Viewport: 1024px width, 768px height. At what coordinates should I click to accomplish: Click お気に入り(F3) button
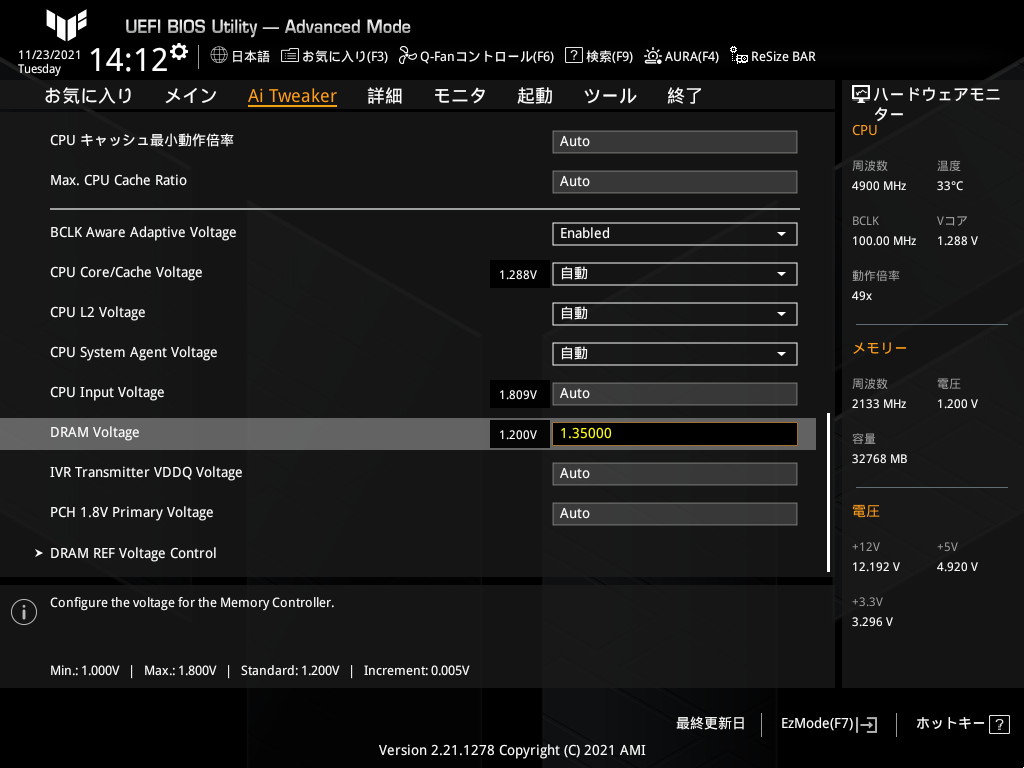tap(345, 56)
